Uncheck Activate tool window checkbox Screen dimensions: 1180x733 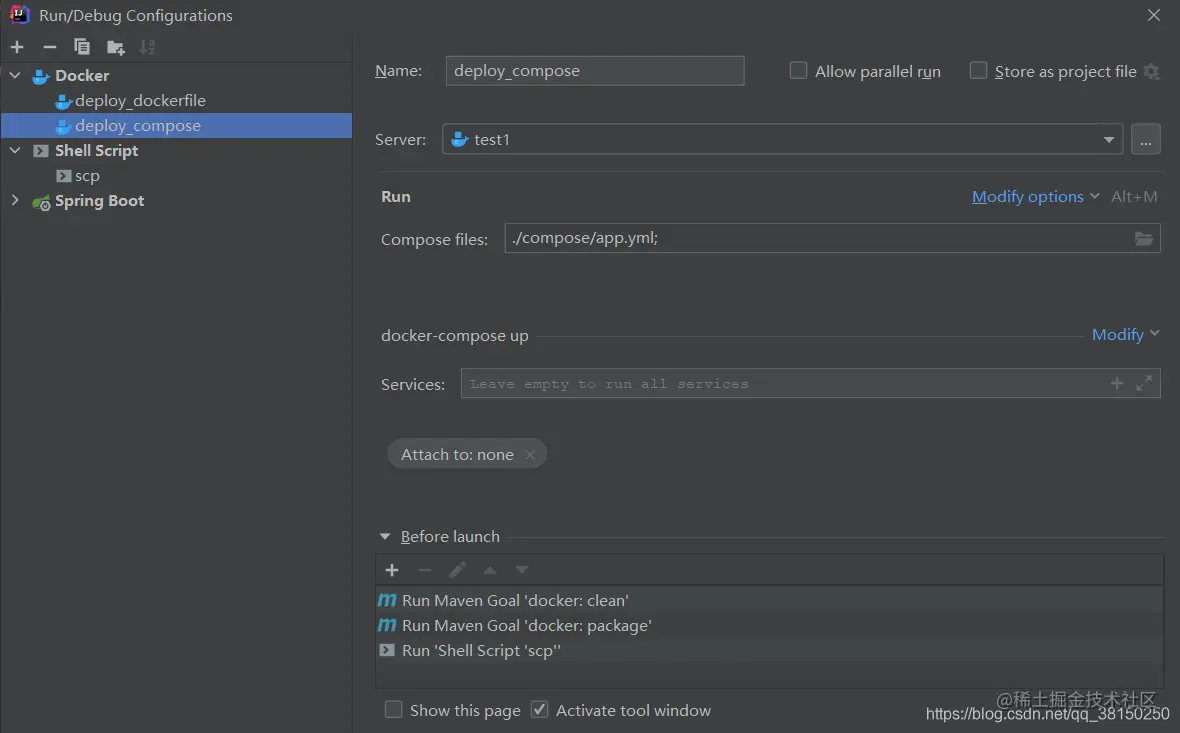540,710
